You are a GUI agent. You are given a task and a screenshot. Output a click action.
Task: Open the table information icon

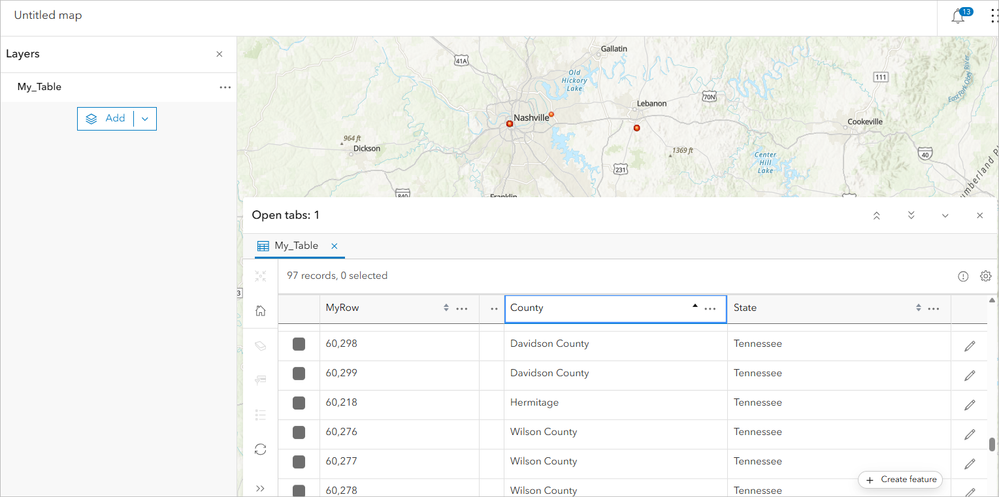[x=963, y=276]
